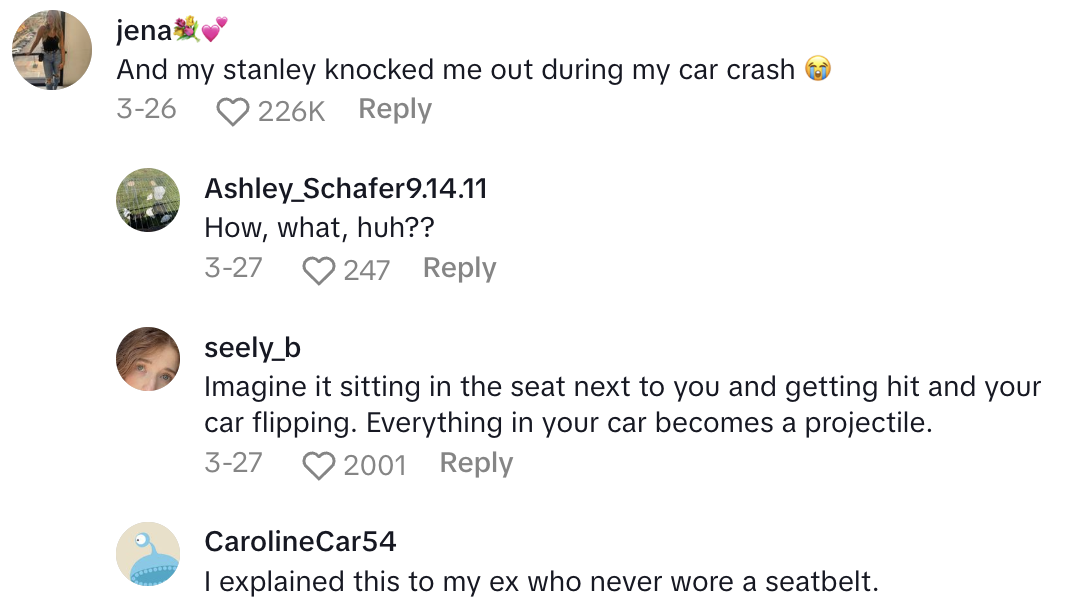Click Reply under "How, what, huh??"
This screenshot has height=604, width=1066.
459,268
